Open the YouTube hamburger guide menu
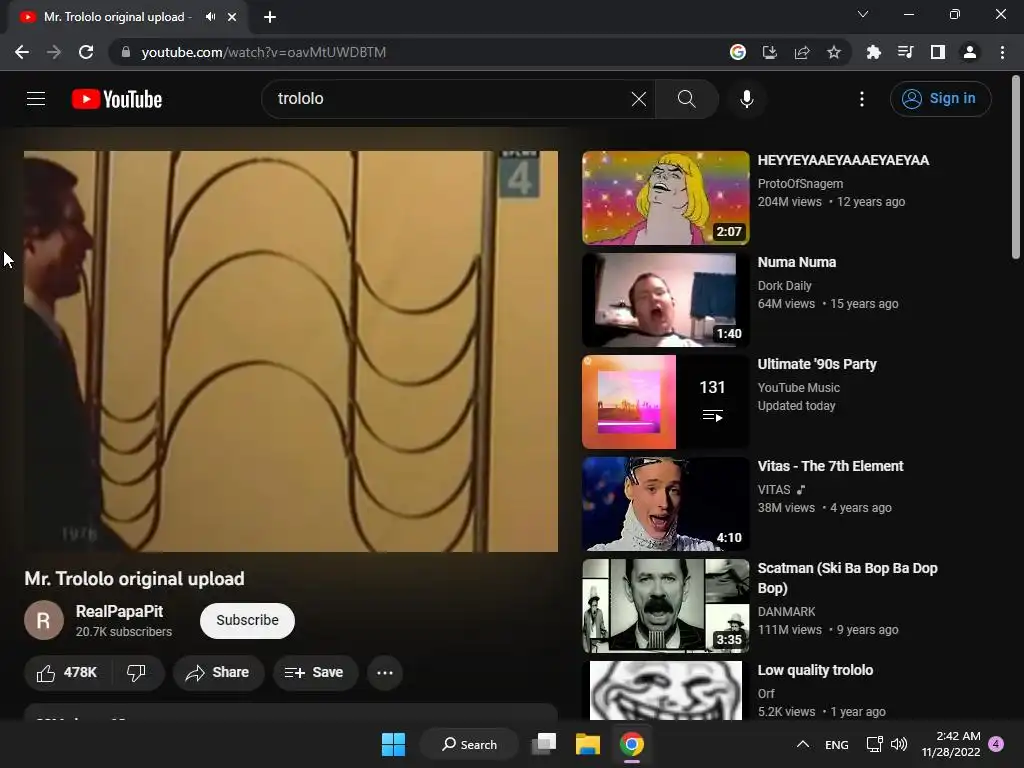The image size is (1024, 768). tap(36, 99)
